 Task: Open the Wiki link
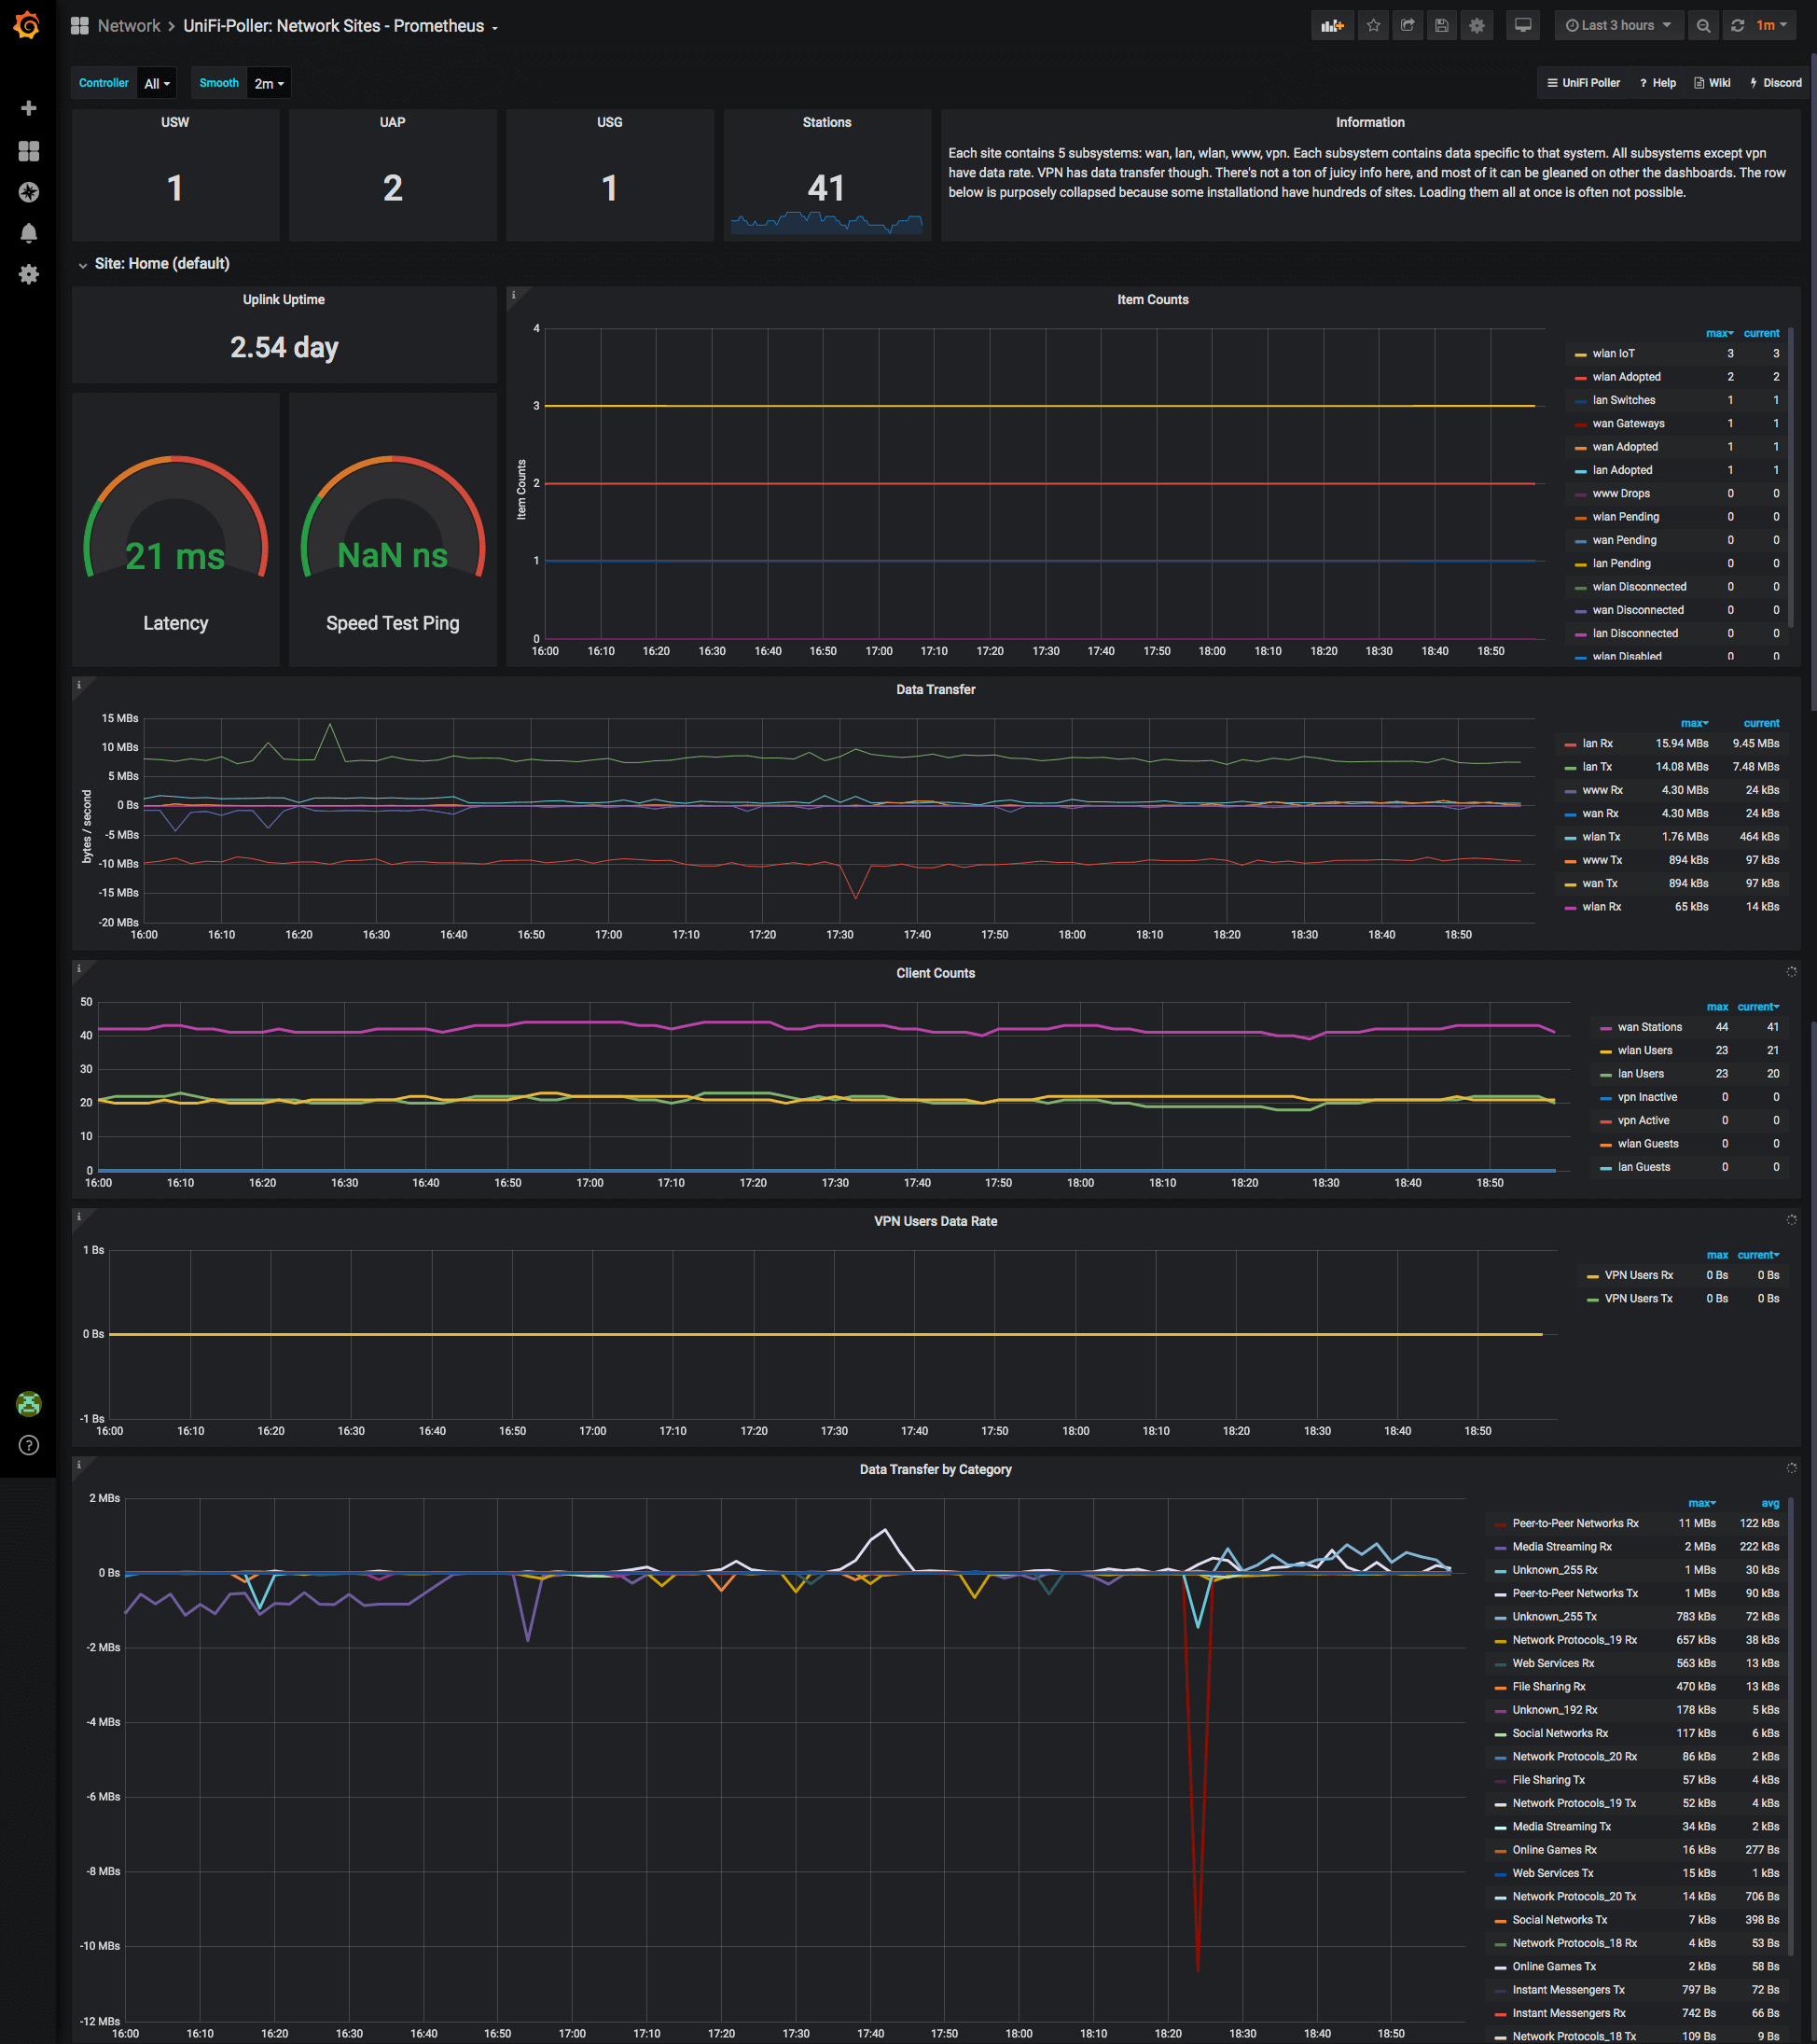[1712, 83]
